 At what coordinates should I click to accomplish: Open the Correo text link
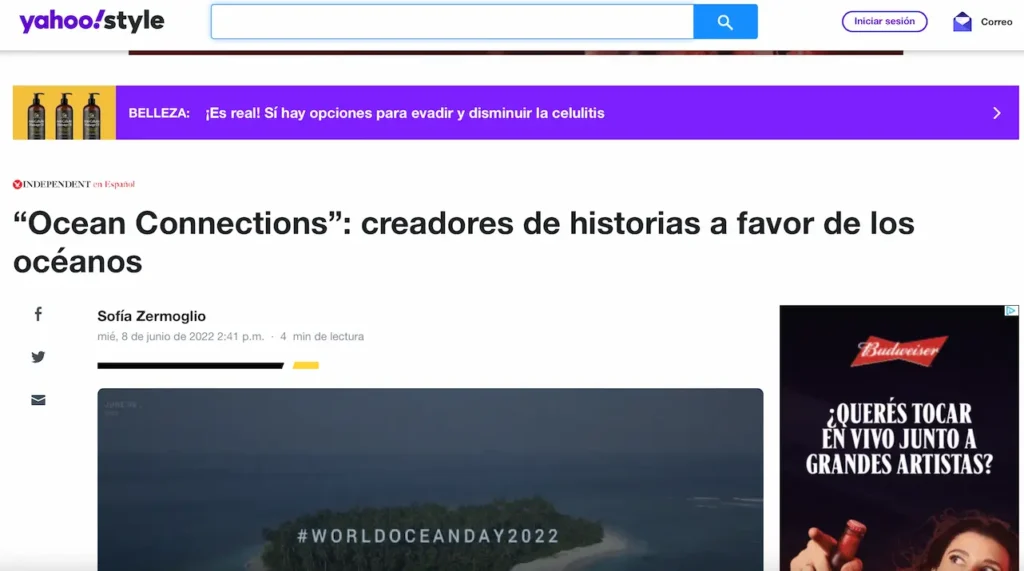(996, 22)
